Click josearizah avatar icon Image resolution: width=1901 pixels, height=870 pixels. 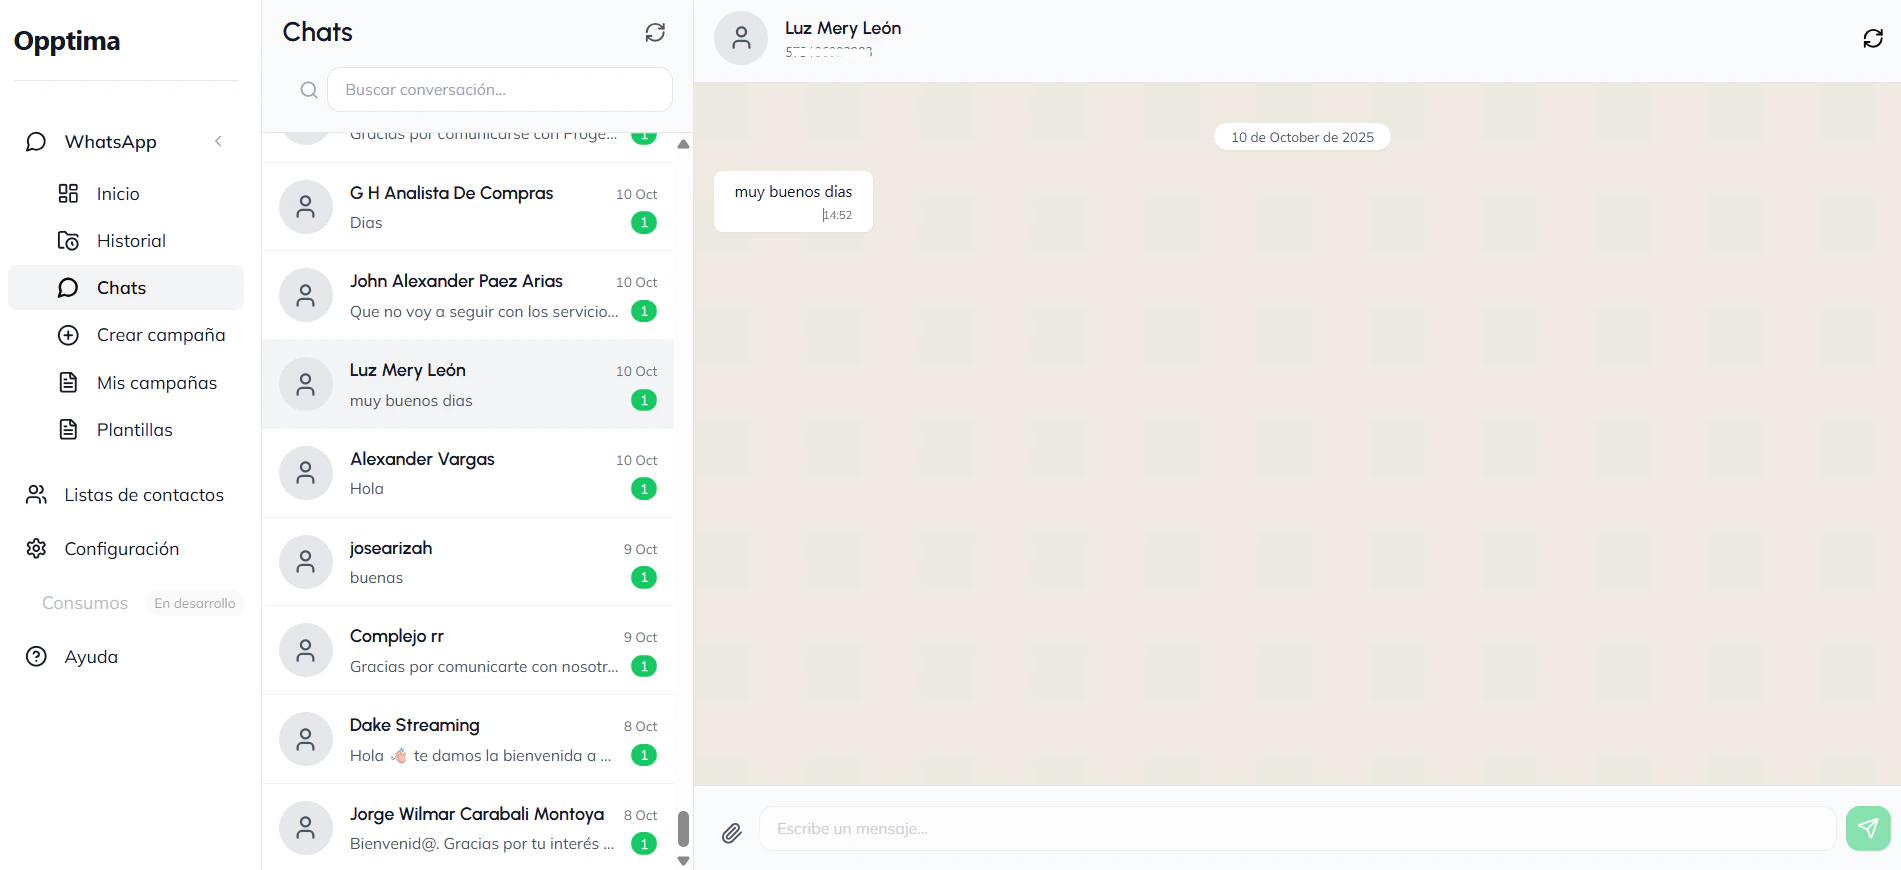(306, 562)
